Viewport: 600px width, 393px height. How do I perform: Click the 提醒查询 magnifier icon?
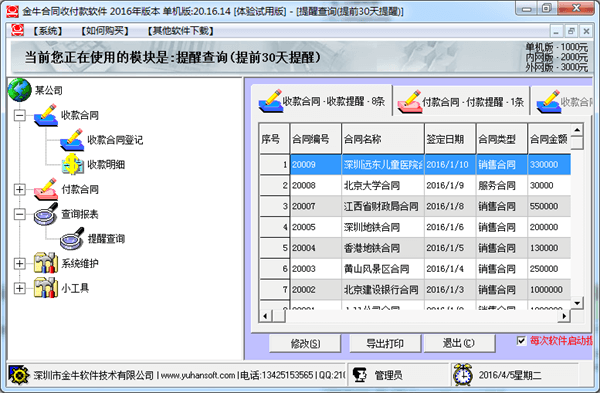click(72, 238)
